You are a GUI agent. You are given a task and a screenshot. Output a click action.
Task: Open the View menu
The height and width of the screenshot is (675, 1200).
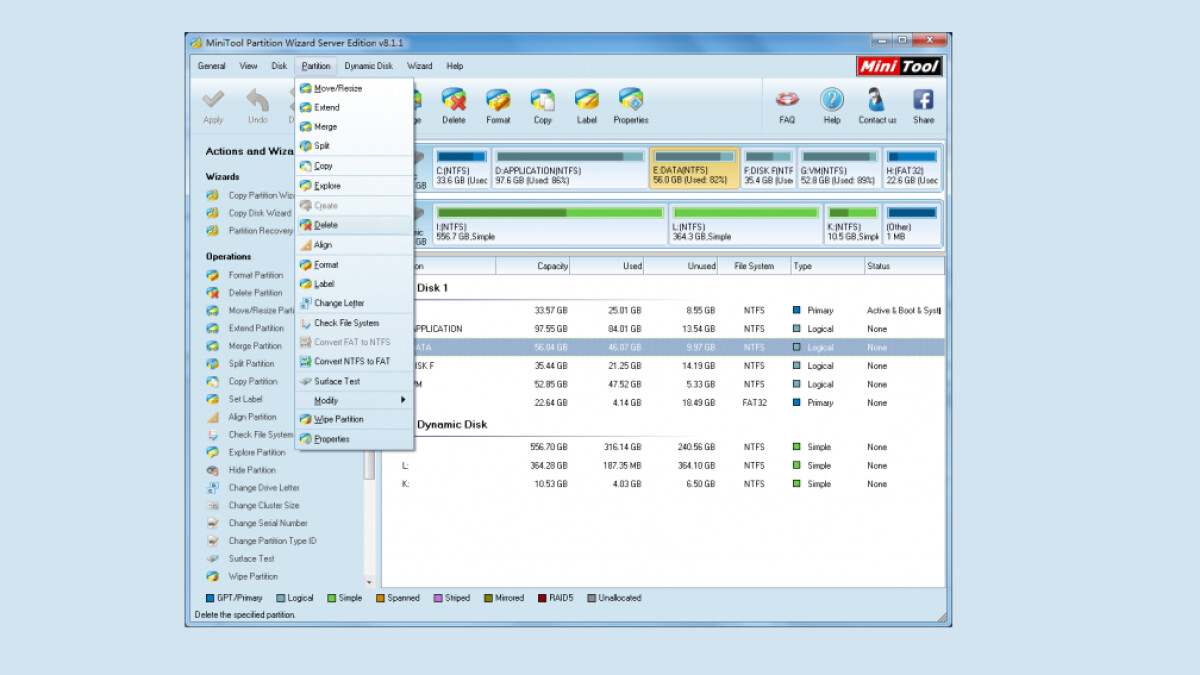point(248,66)
